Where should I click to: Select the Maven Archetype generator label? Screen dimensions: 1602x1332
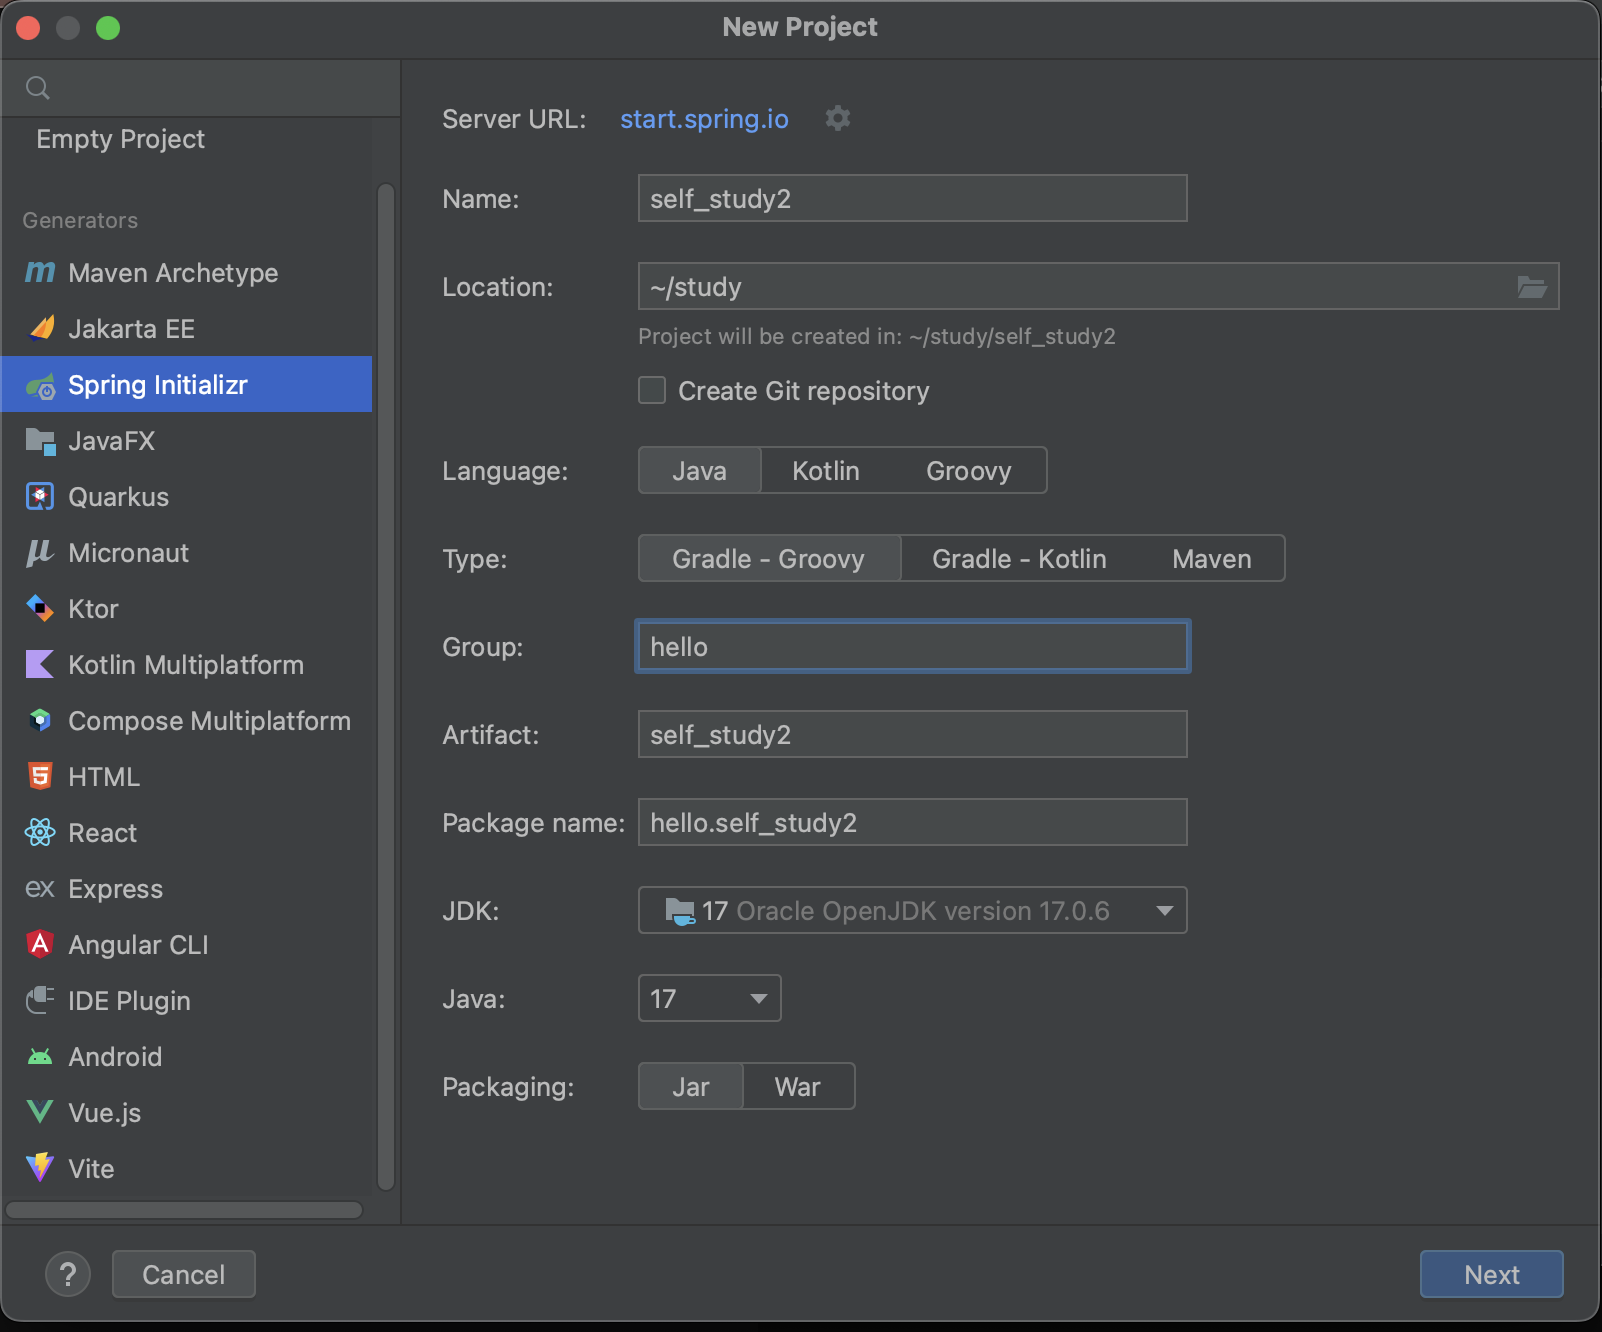tap(173, 272)
